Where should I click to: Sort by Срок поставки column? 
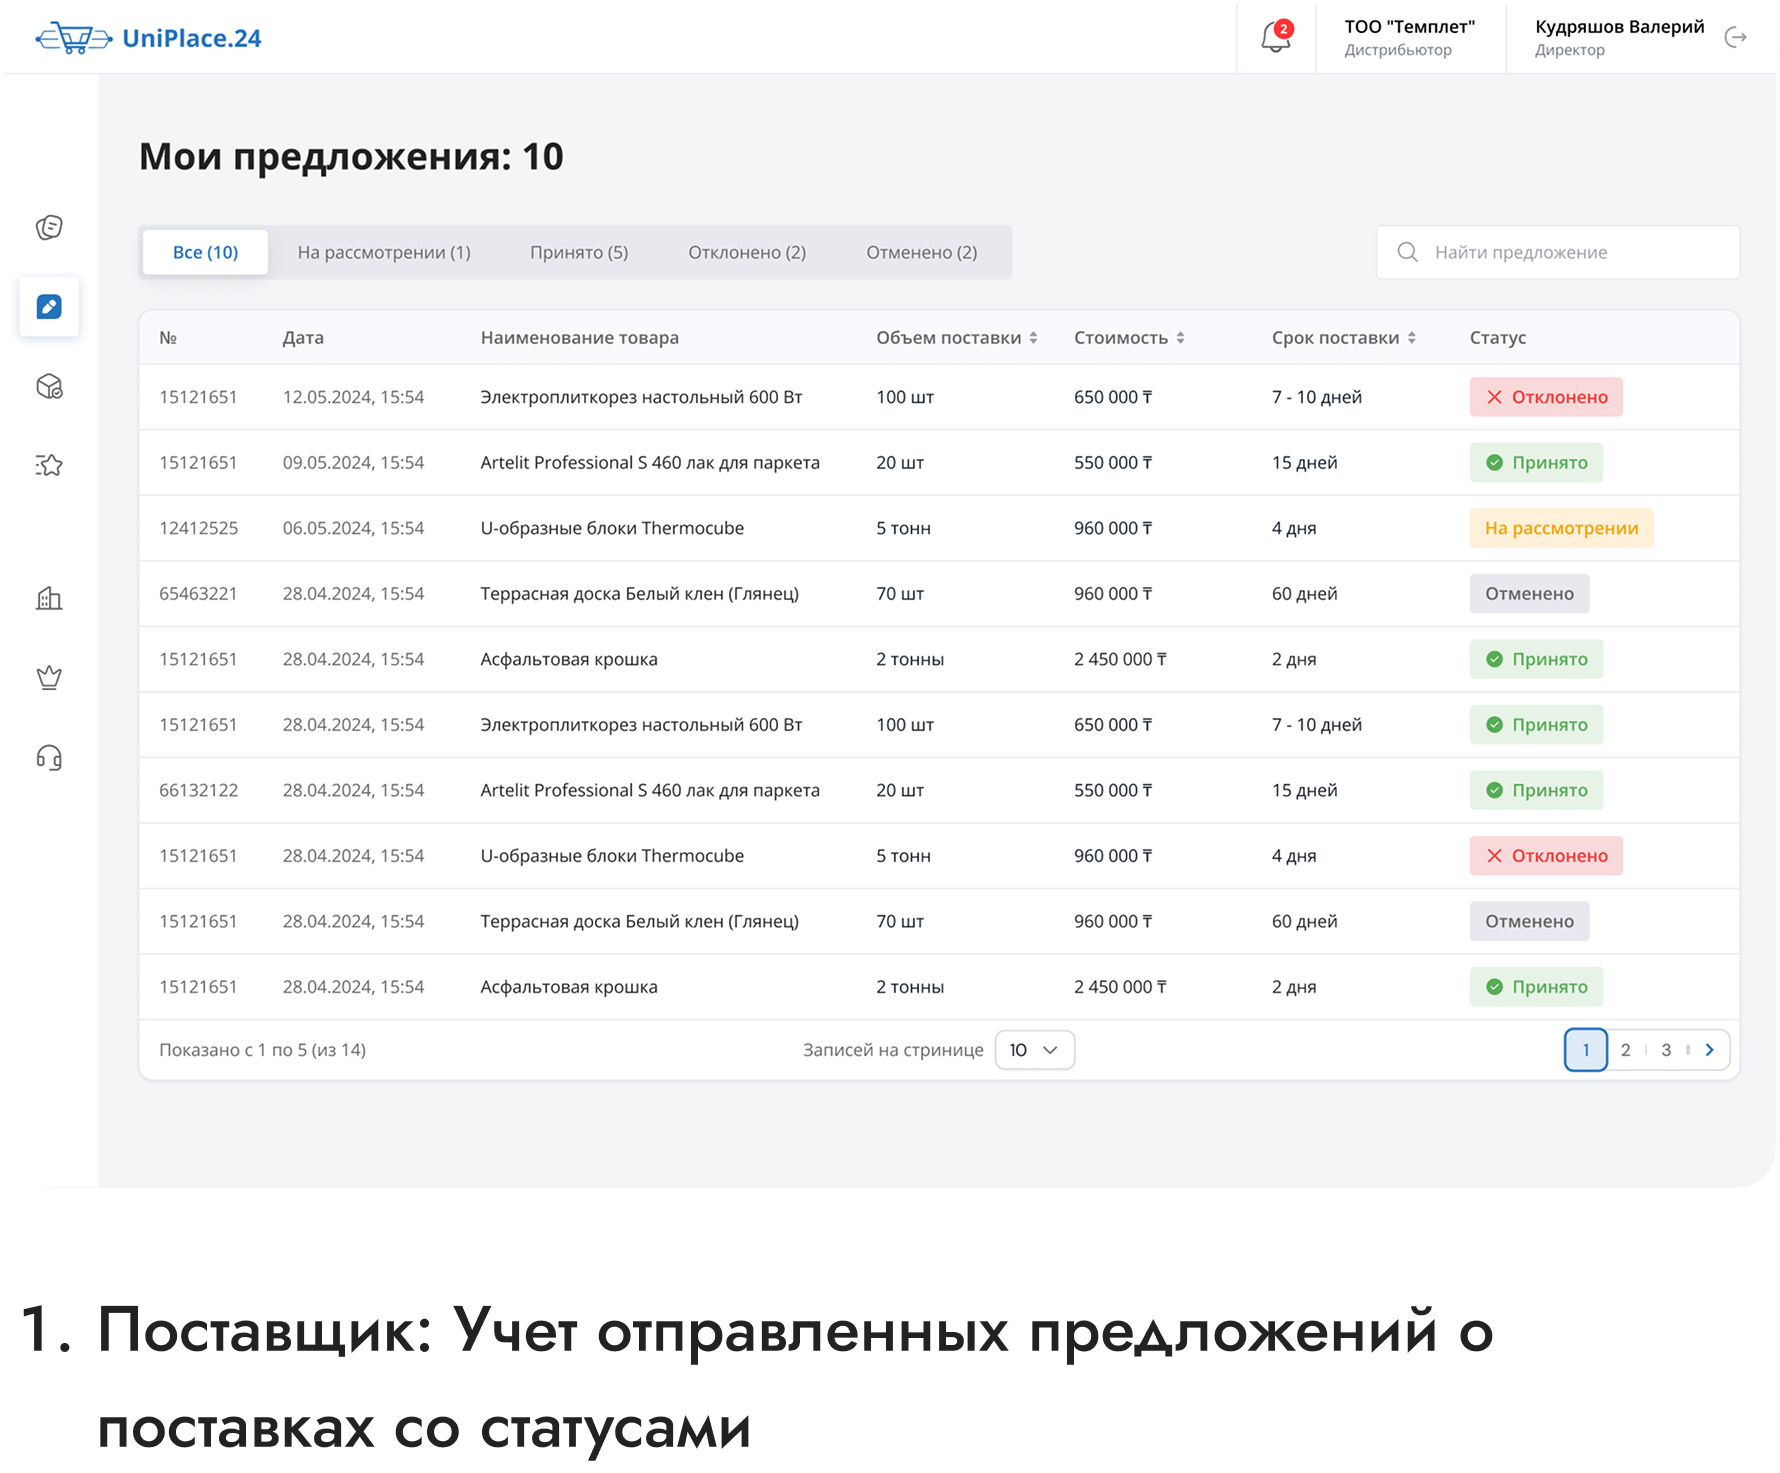(1343, 338)
